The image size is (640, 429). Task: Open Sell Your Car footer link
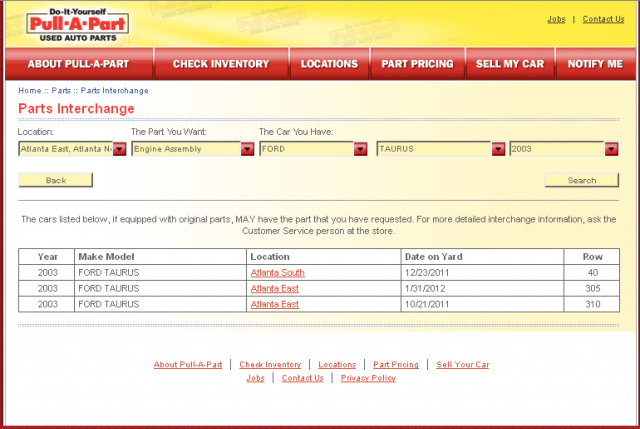462,365
